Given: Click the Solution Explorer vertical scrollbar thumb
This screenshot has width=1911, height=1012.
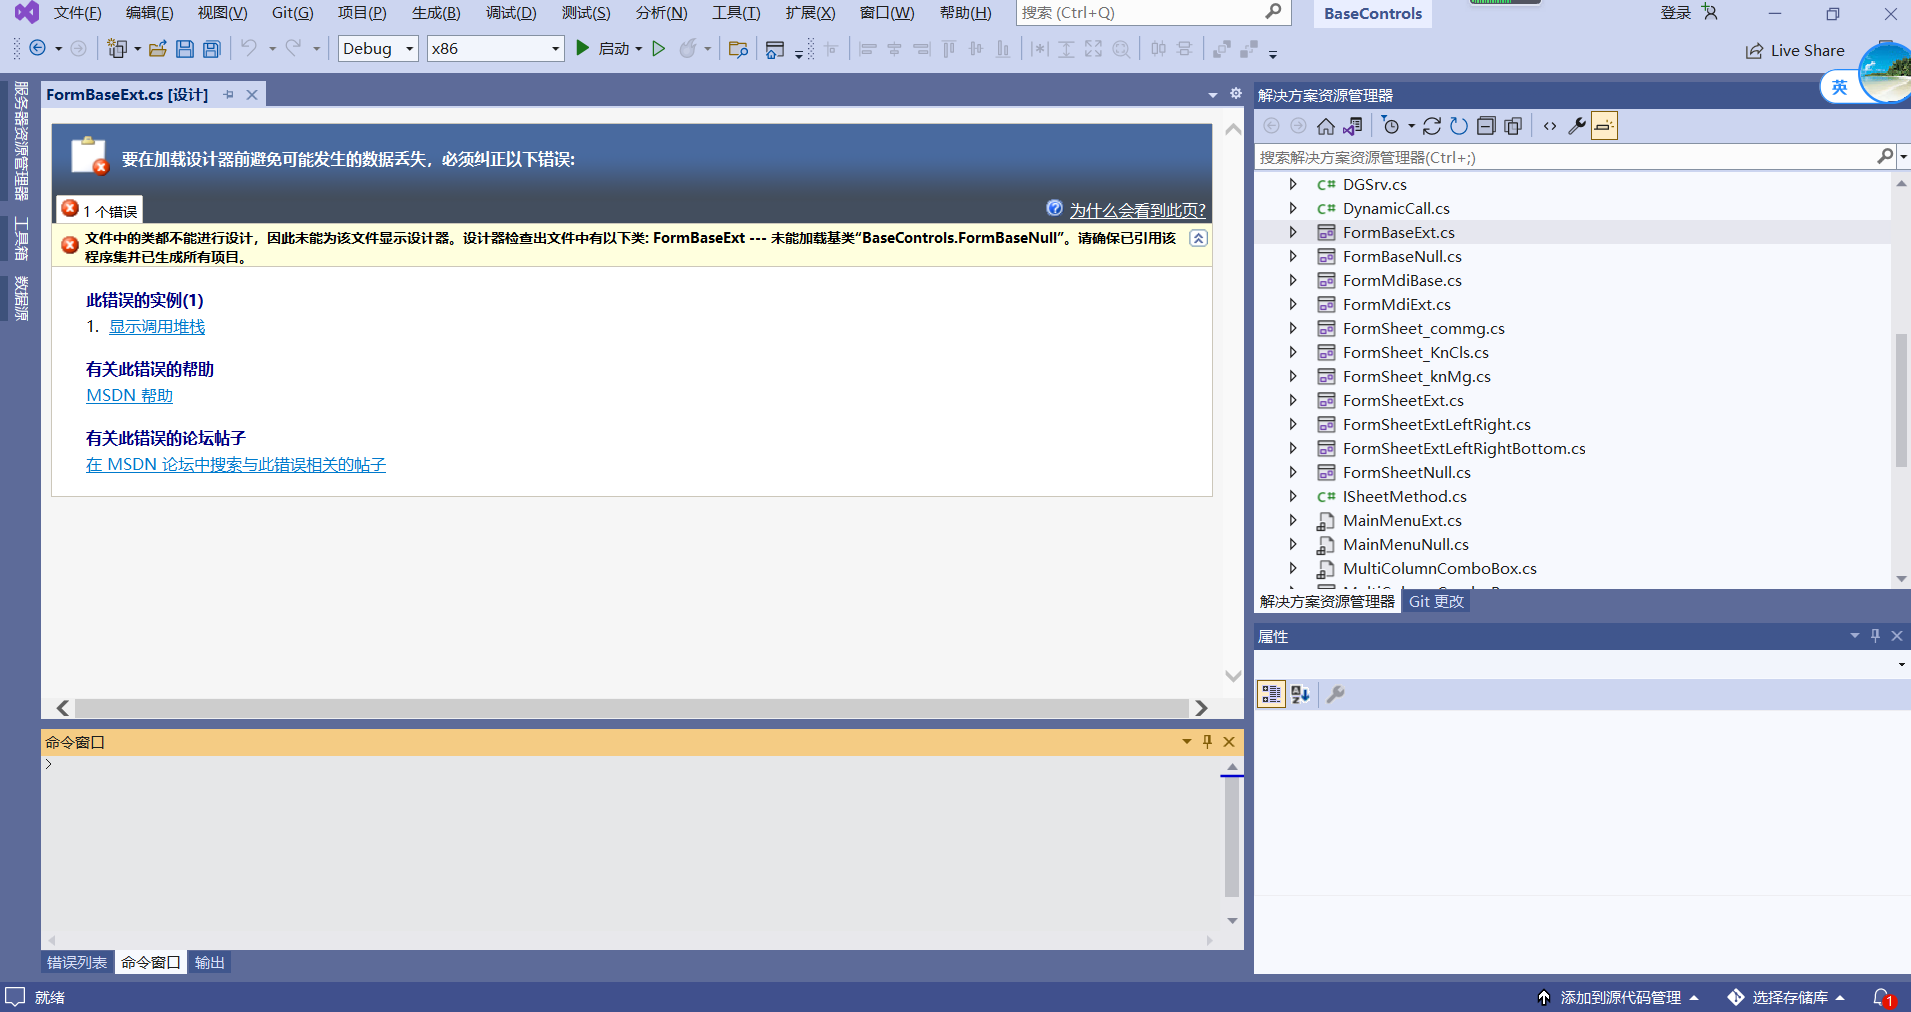Looking at the screenshot, I should pos(1901,400).
